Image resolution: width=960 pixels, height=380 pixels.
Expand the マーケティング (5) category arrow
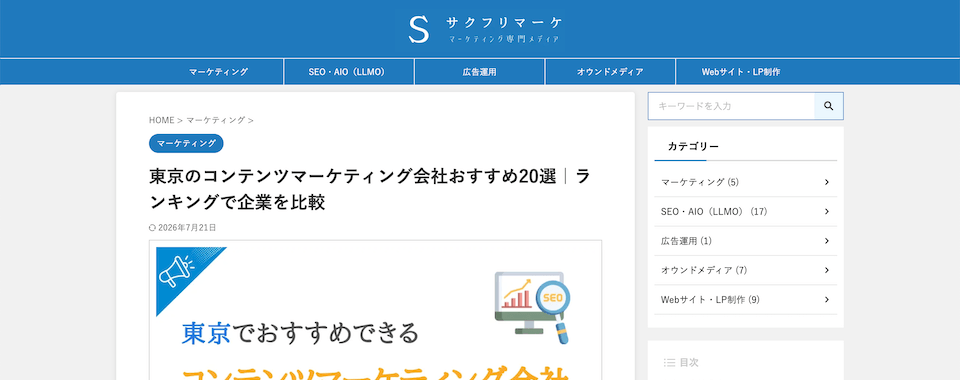coord(827,182)
